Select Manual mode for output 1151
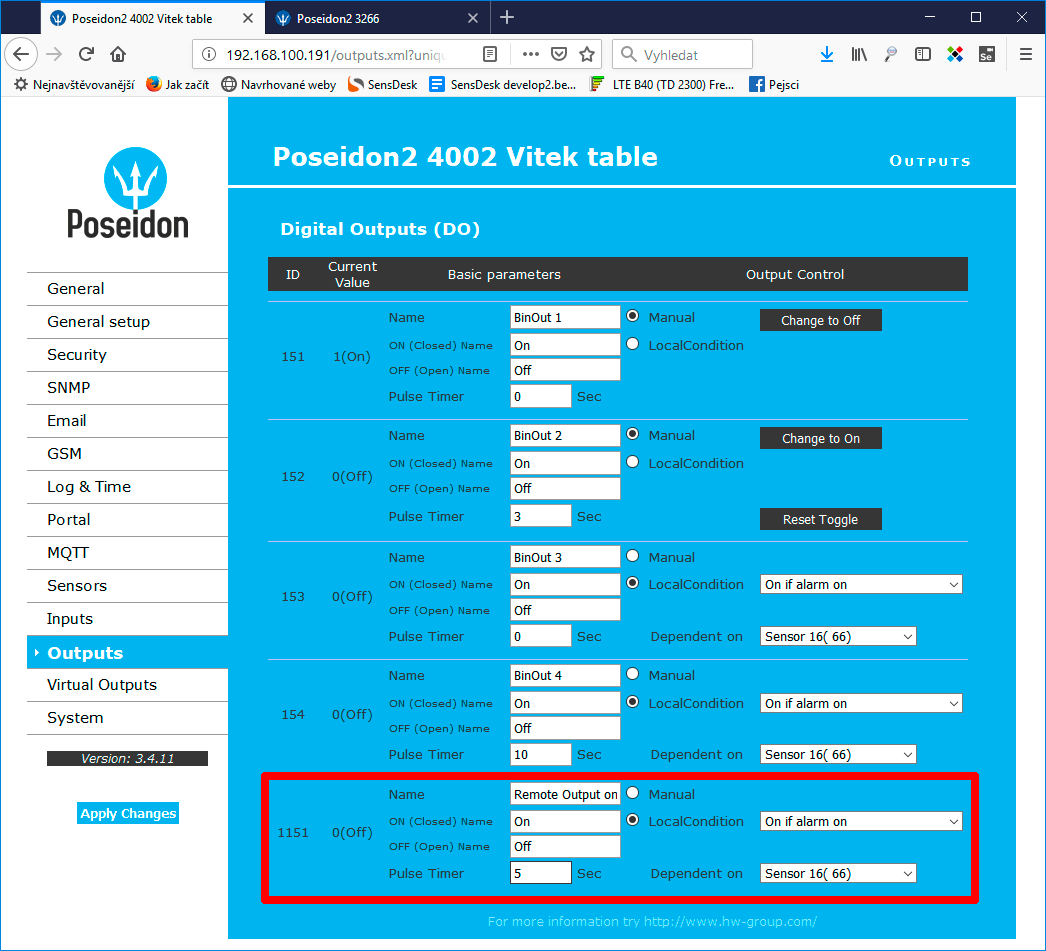The height and width of the screenshot is (951, 1046). (x=632, y=793)
